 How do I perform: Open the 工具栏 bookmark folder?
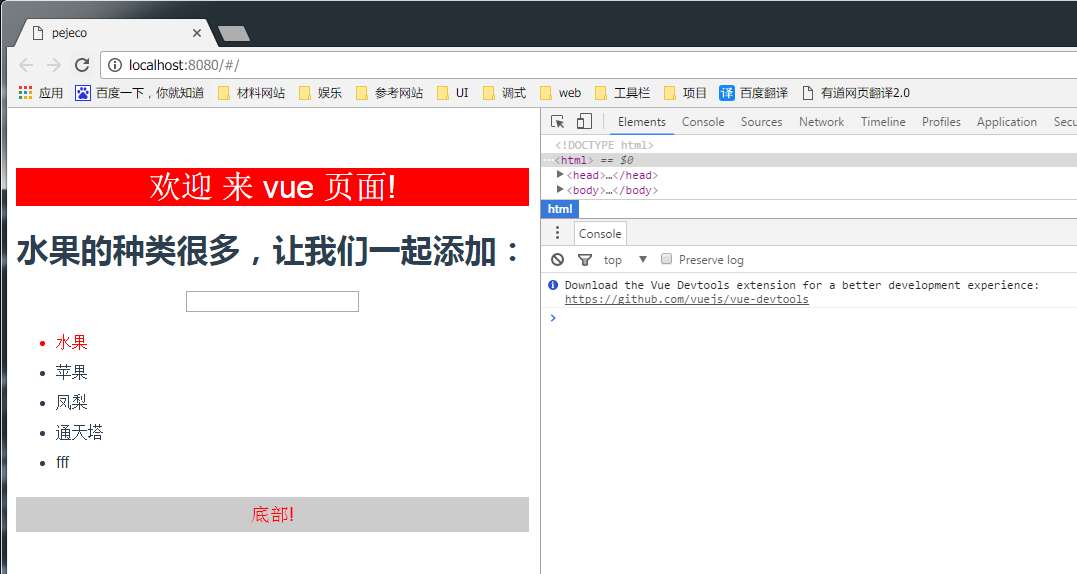pyautogui.click(x=622, y=93)
